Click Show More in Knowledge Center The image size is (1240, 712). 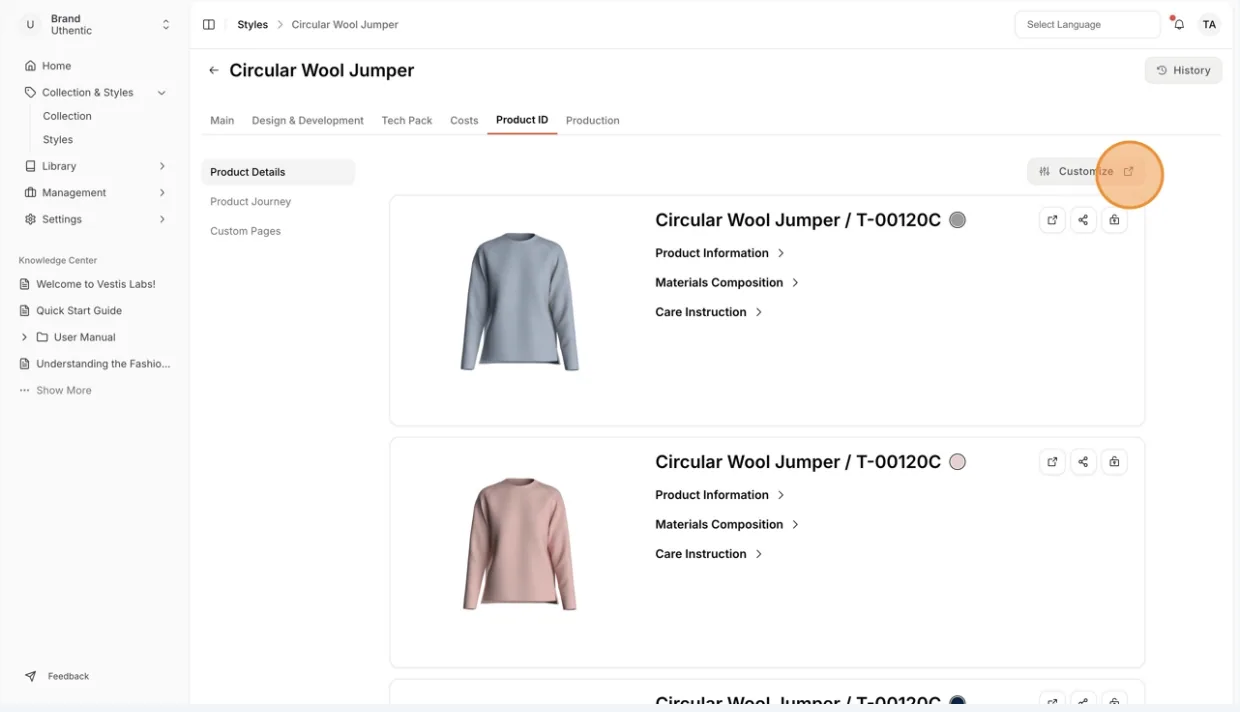[x=64, y=391]
